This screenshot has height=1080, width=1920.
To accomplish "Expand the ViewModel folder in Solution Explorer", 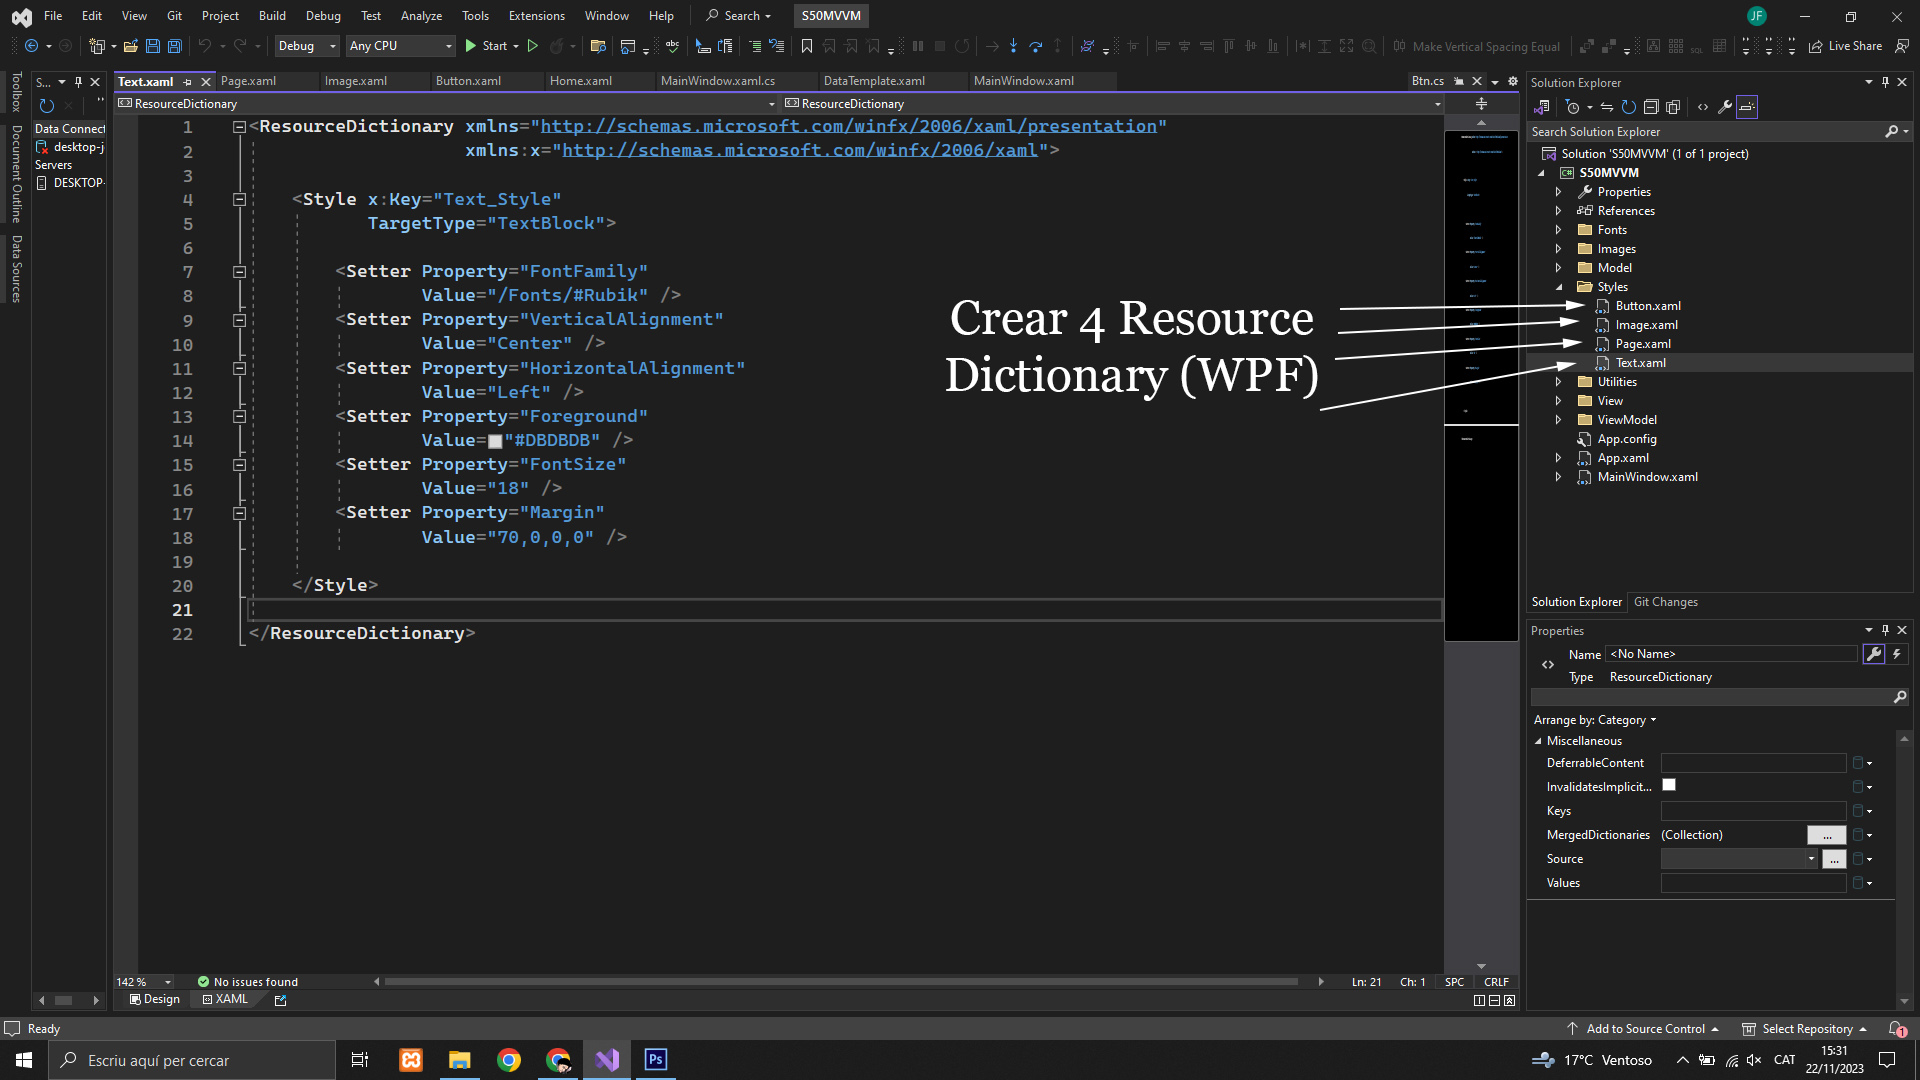I will (x=1558, y=420).
